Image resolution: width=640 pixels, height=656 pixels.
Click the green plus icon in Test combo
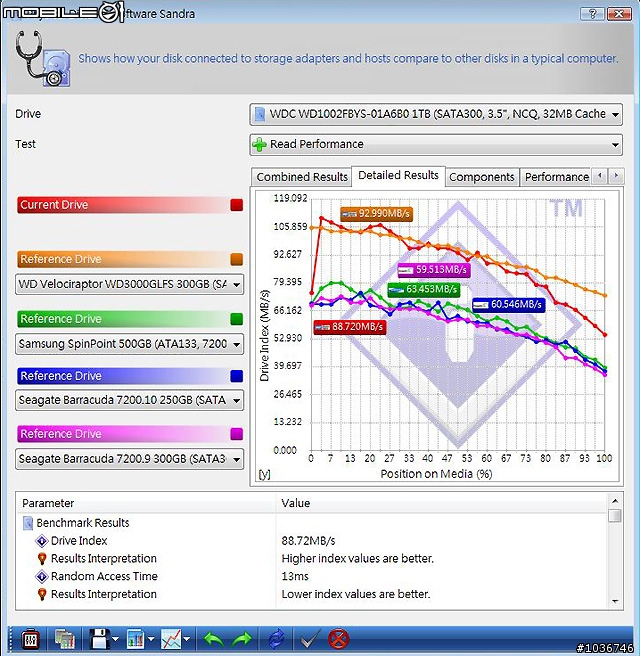click(x=259, y=145)
